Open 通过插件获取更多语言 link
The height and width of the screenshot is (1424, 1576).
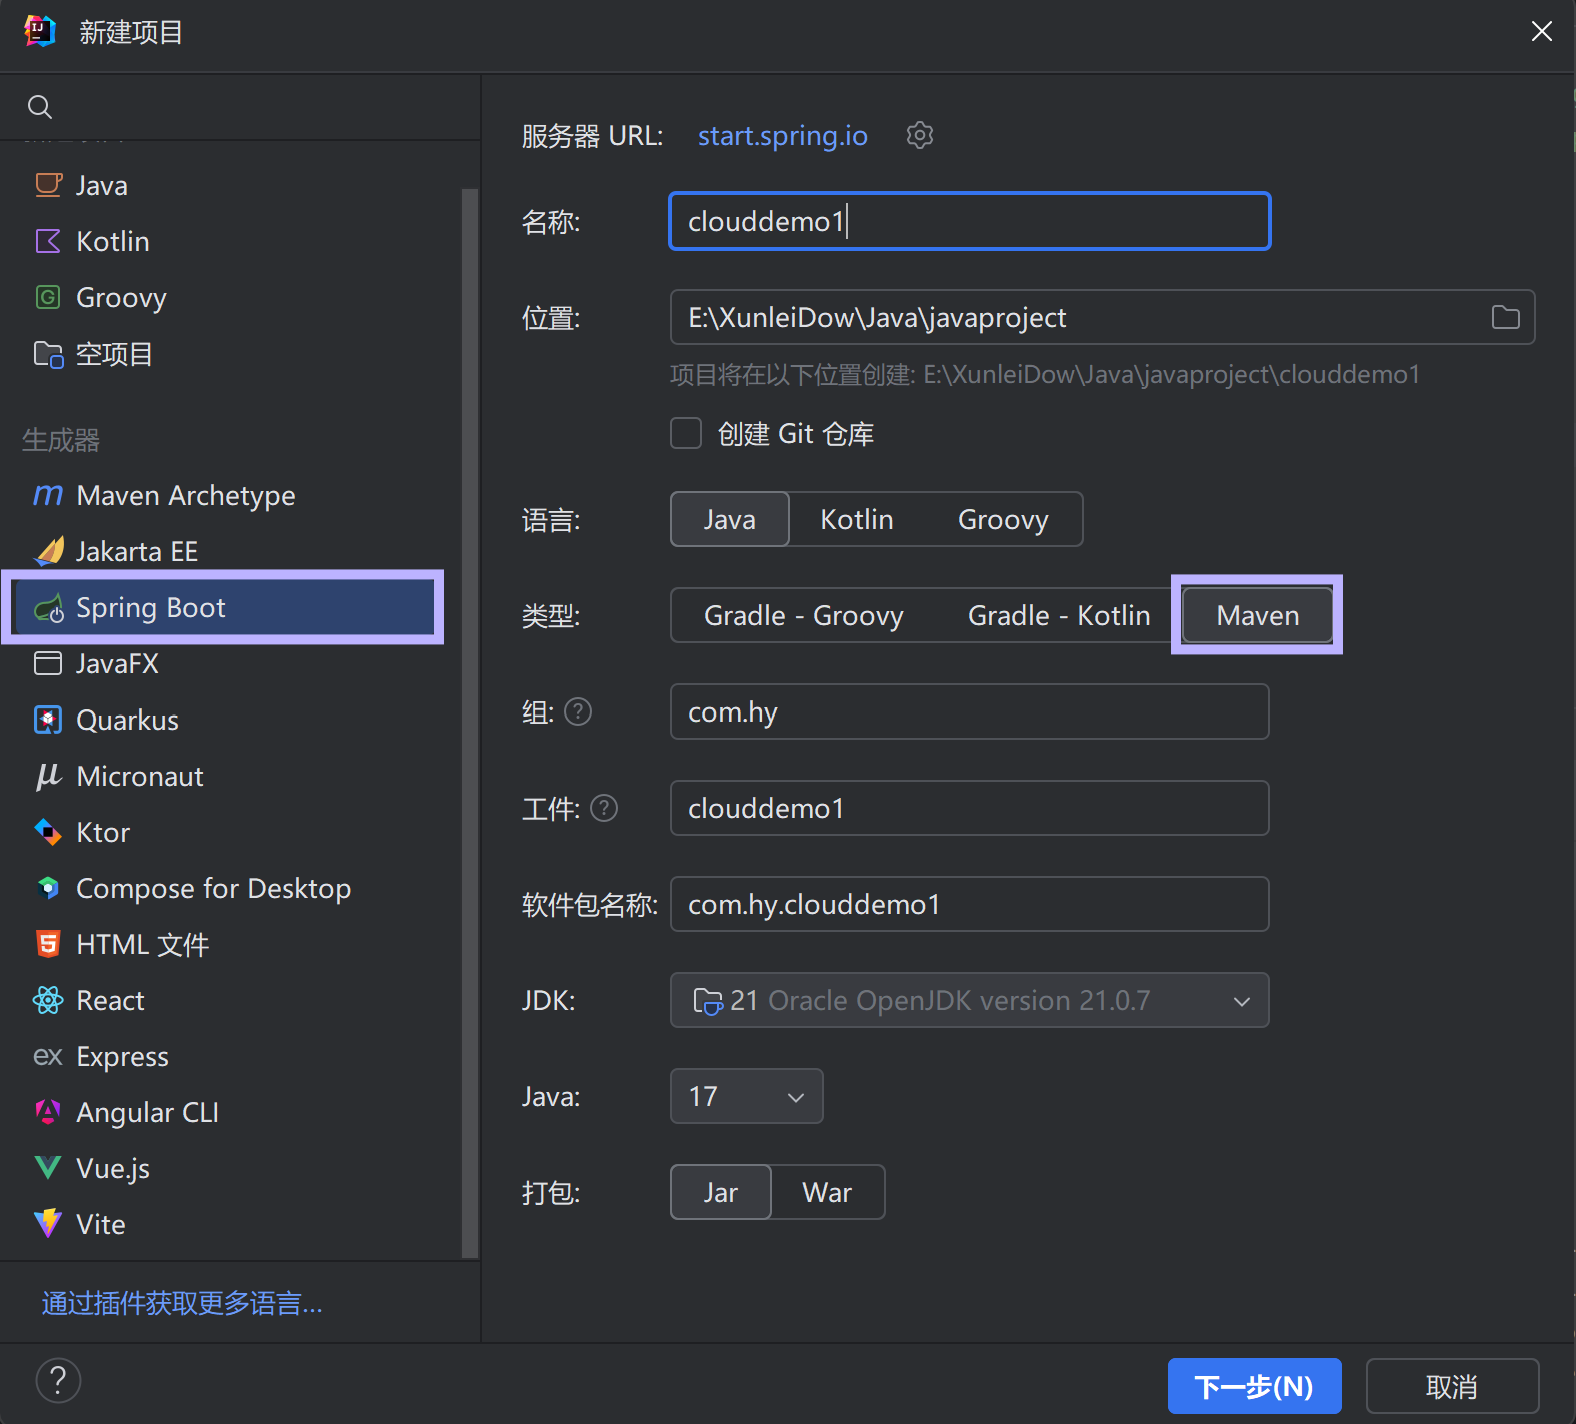182,1303
